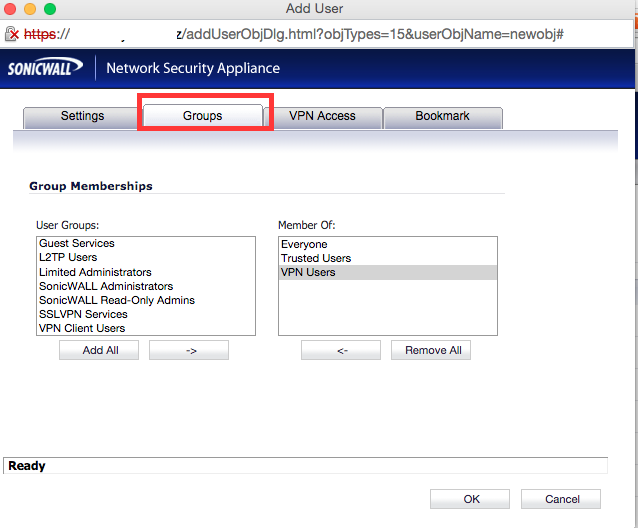The width and height of the screenshot is (638, 528).
Task: Select L2TP Users in User Groups
Action: 146,257
